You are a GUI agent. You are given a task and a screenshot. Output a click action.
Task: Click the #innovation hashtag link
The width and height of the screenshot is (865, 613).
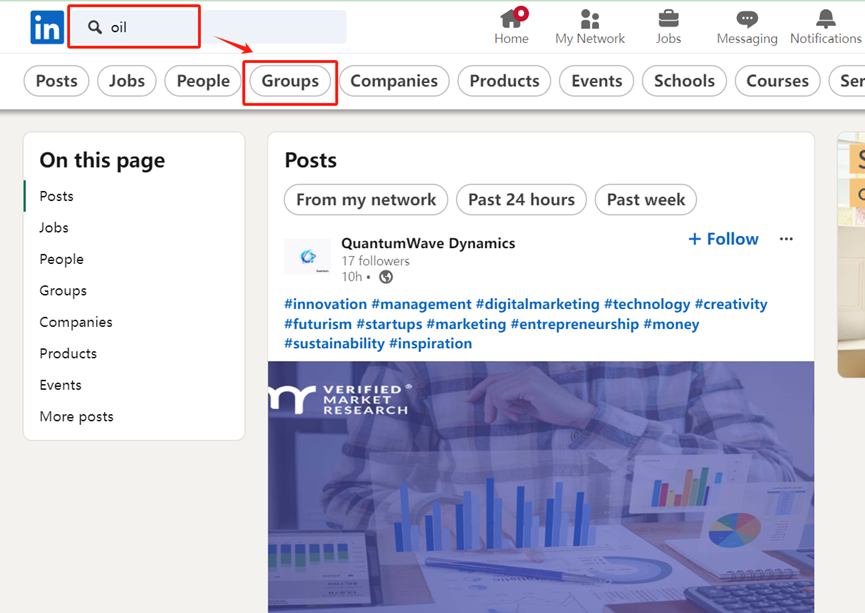(325, 304)
